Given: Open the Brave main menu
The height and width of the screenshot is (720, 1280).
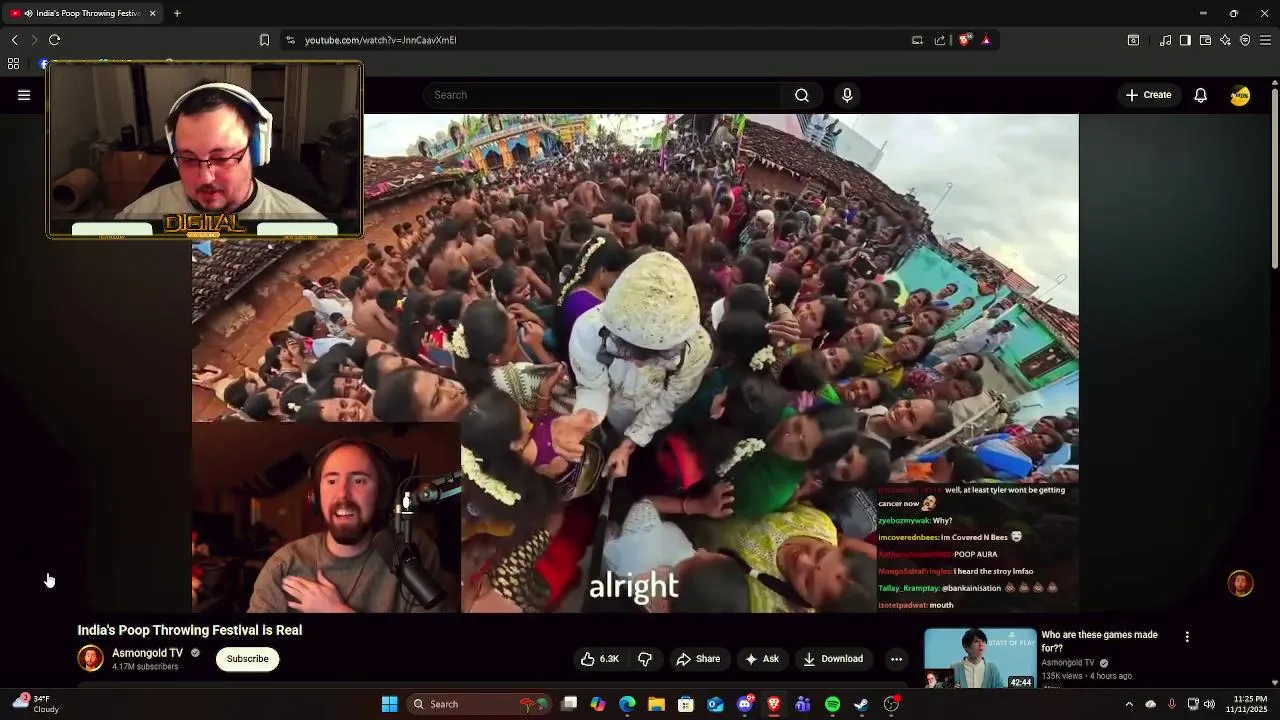Looking at the screenshot, I should (1265, 40).
